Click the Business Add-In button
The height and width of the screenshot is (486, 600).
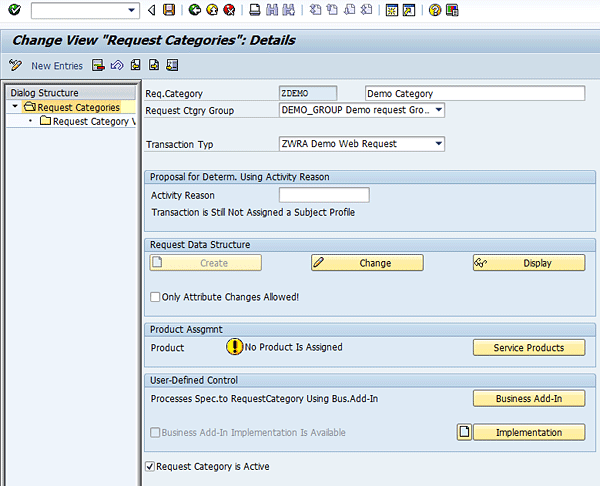[529, 399]
